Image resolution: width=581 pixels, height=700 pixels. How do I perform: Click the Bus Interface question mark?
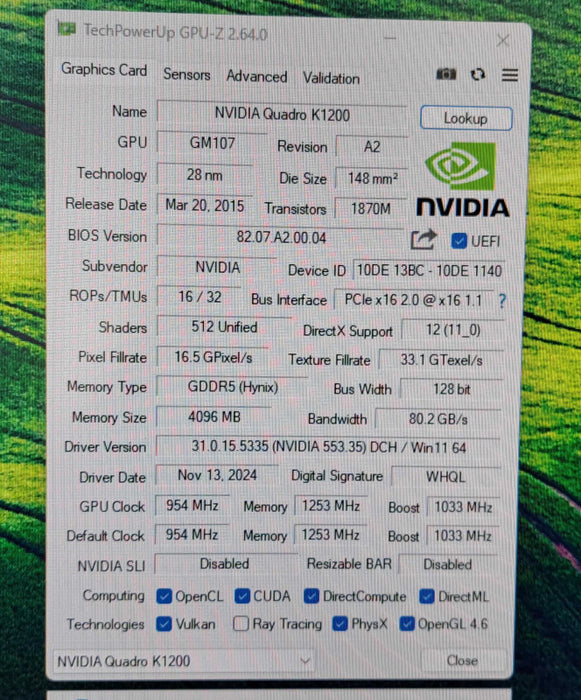click(502, 301)
